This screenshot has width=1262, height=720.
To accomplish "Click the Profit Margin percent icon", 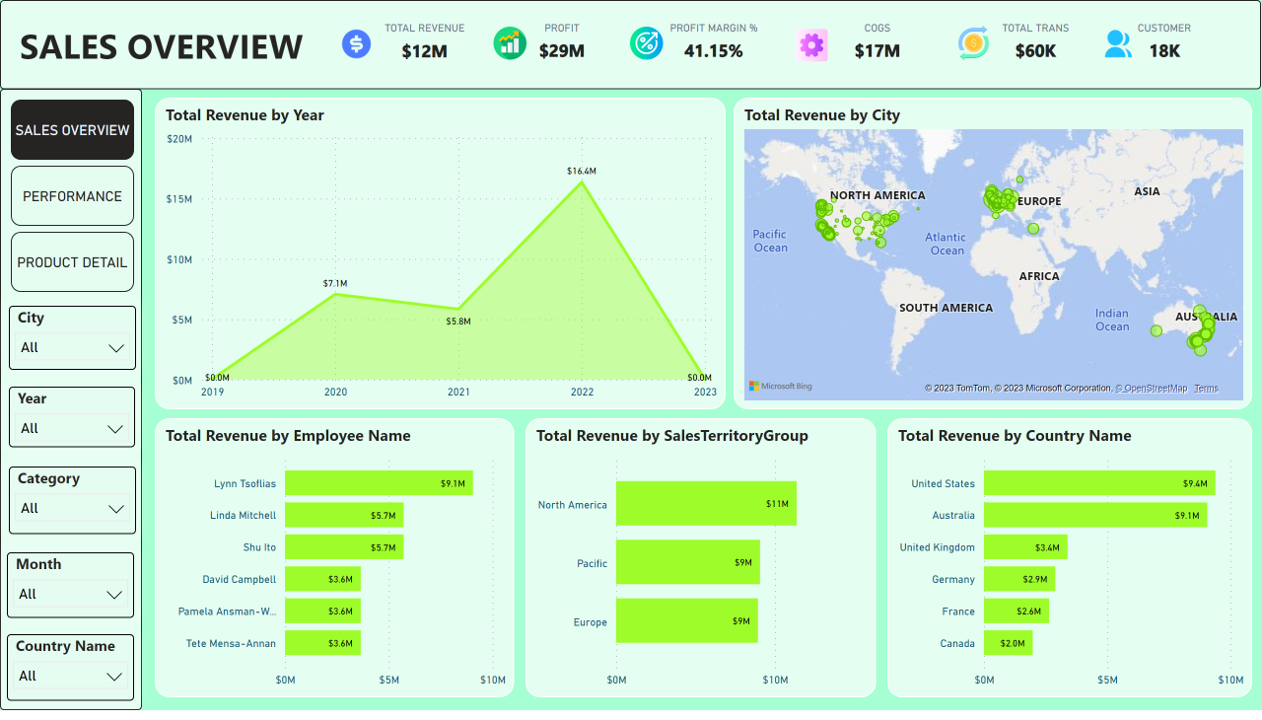I will coord(646,43).
